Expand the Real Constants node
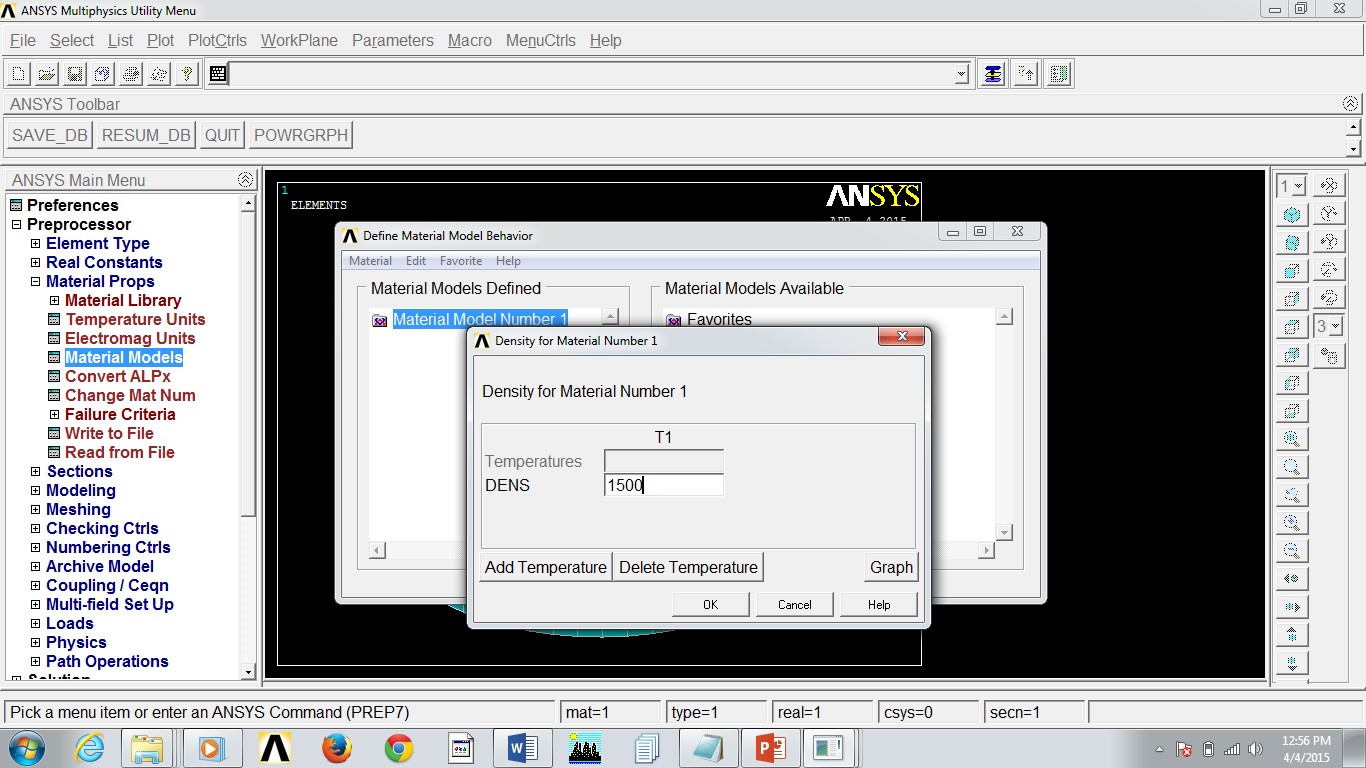The width and height of the screenshot is (1366, 768). pos(35,262)
